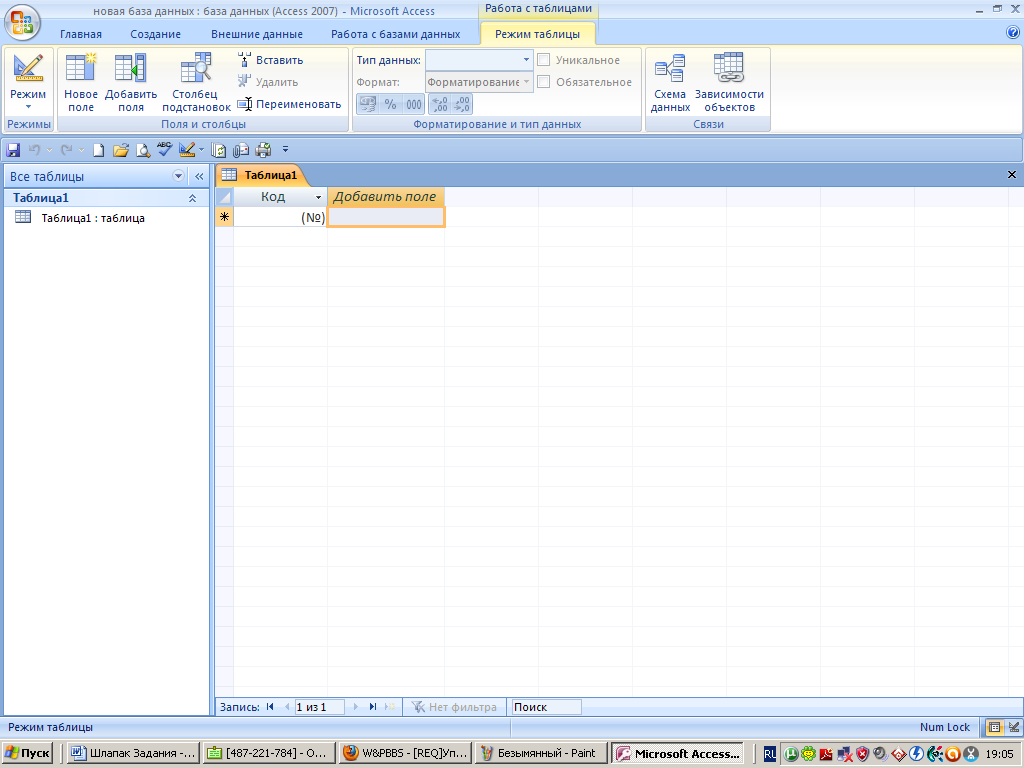The image size is (1024, 768).
Task: Select the new record row selector asterisk
Action: pos(224,217)
